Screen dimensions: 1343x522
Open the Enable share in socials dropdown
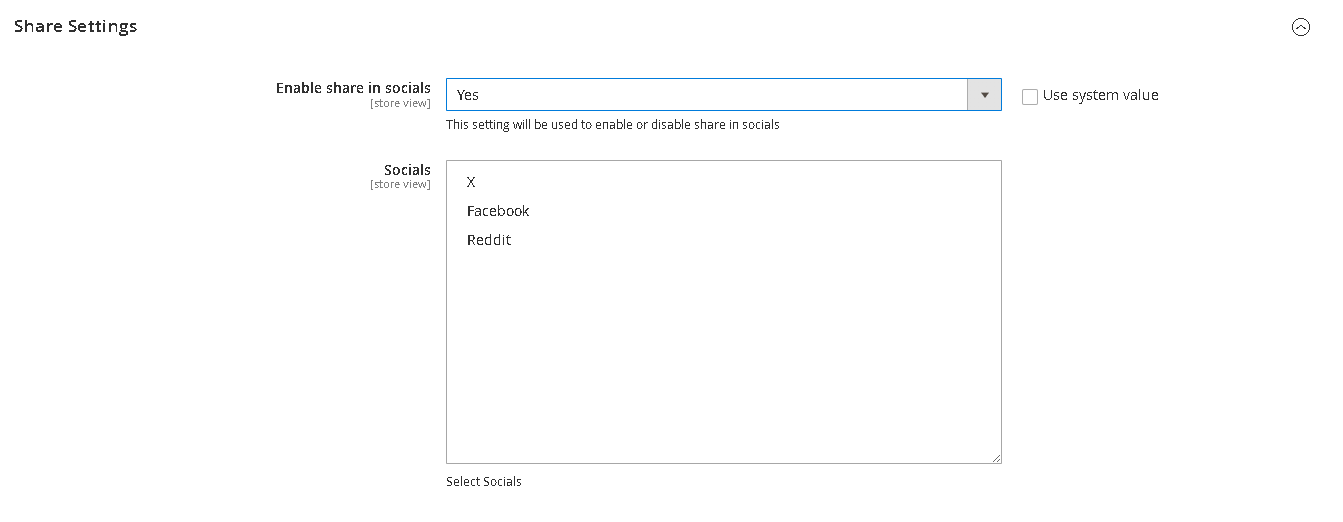click(x=707, y=95)
